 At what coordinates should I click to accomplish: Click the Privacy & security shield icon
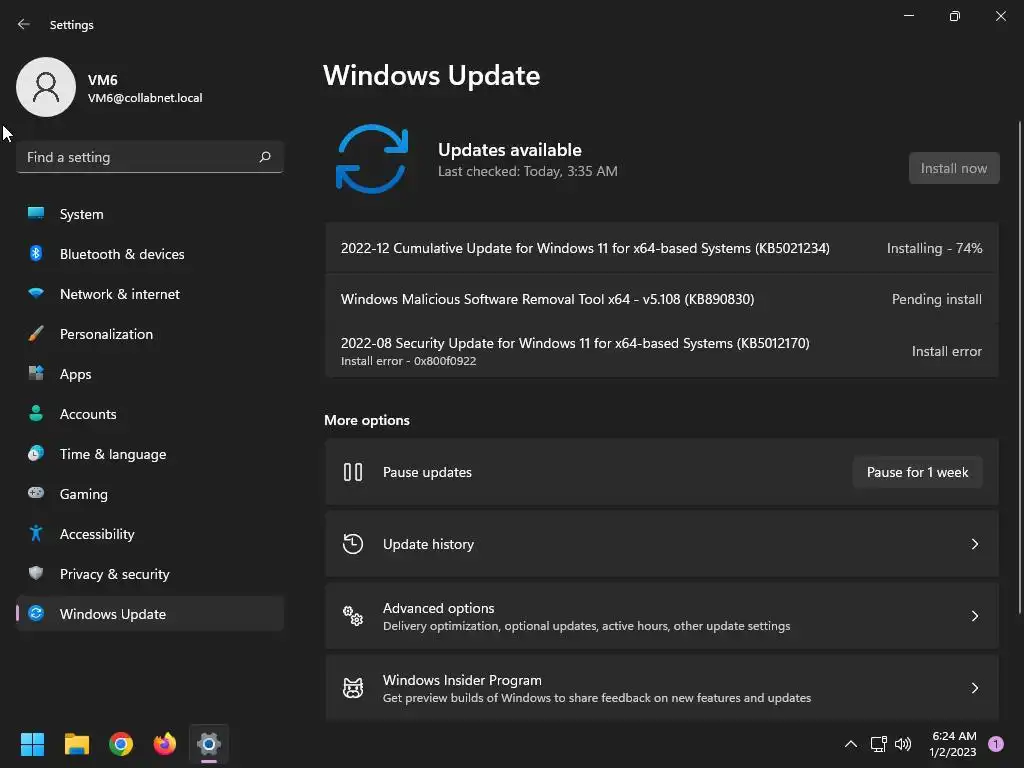[36, 573]
